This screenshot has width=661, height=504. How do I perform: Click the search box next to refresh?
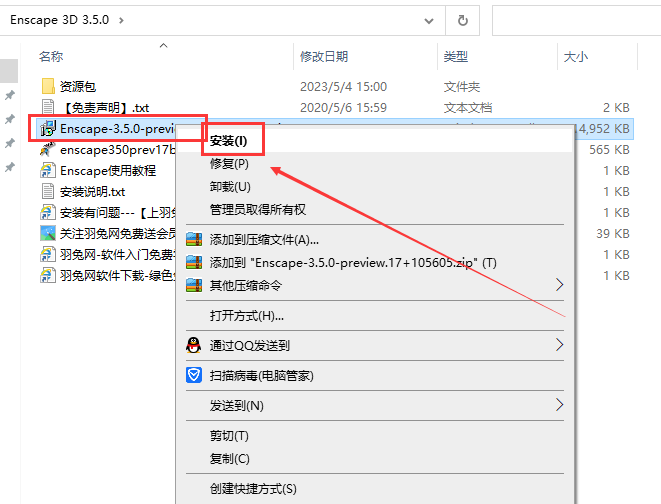[x=576, y=20]
